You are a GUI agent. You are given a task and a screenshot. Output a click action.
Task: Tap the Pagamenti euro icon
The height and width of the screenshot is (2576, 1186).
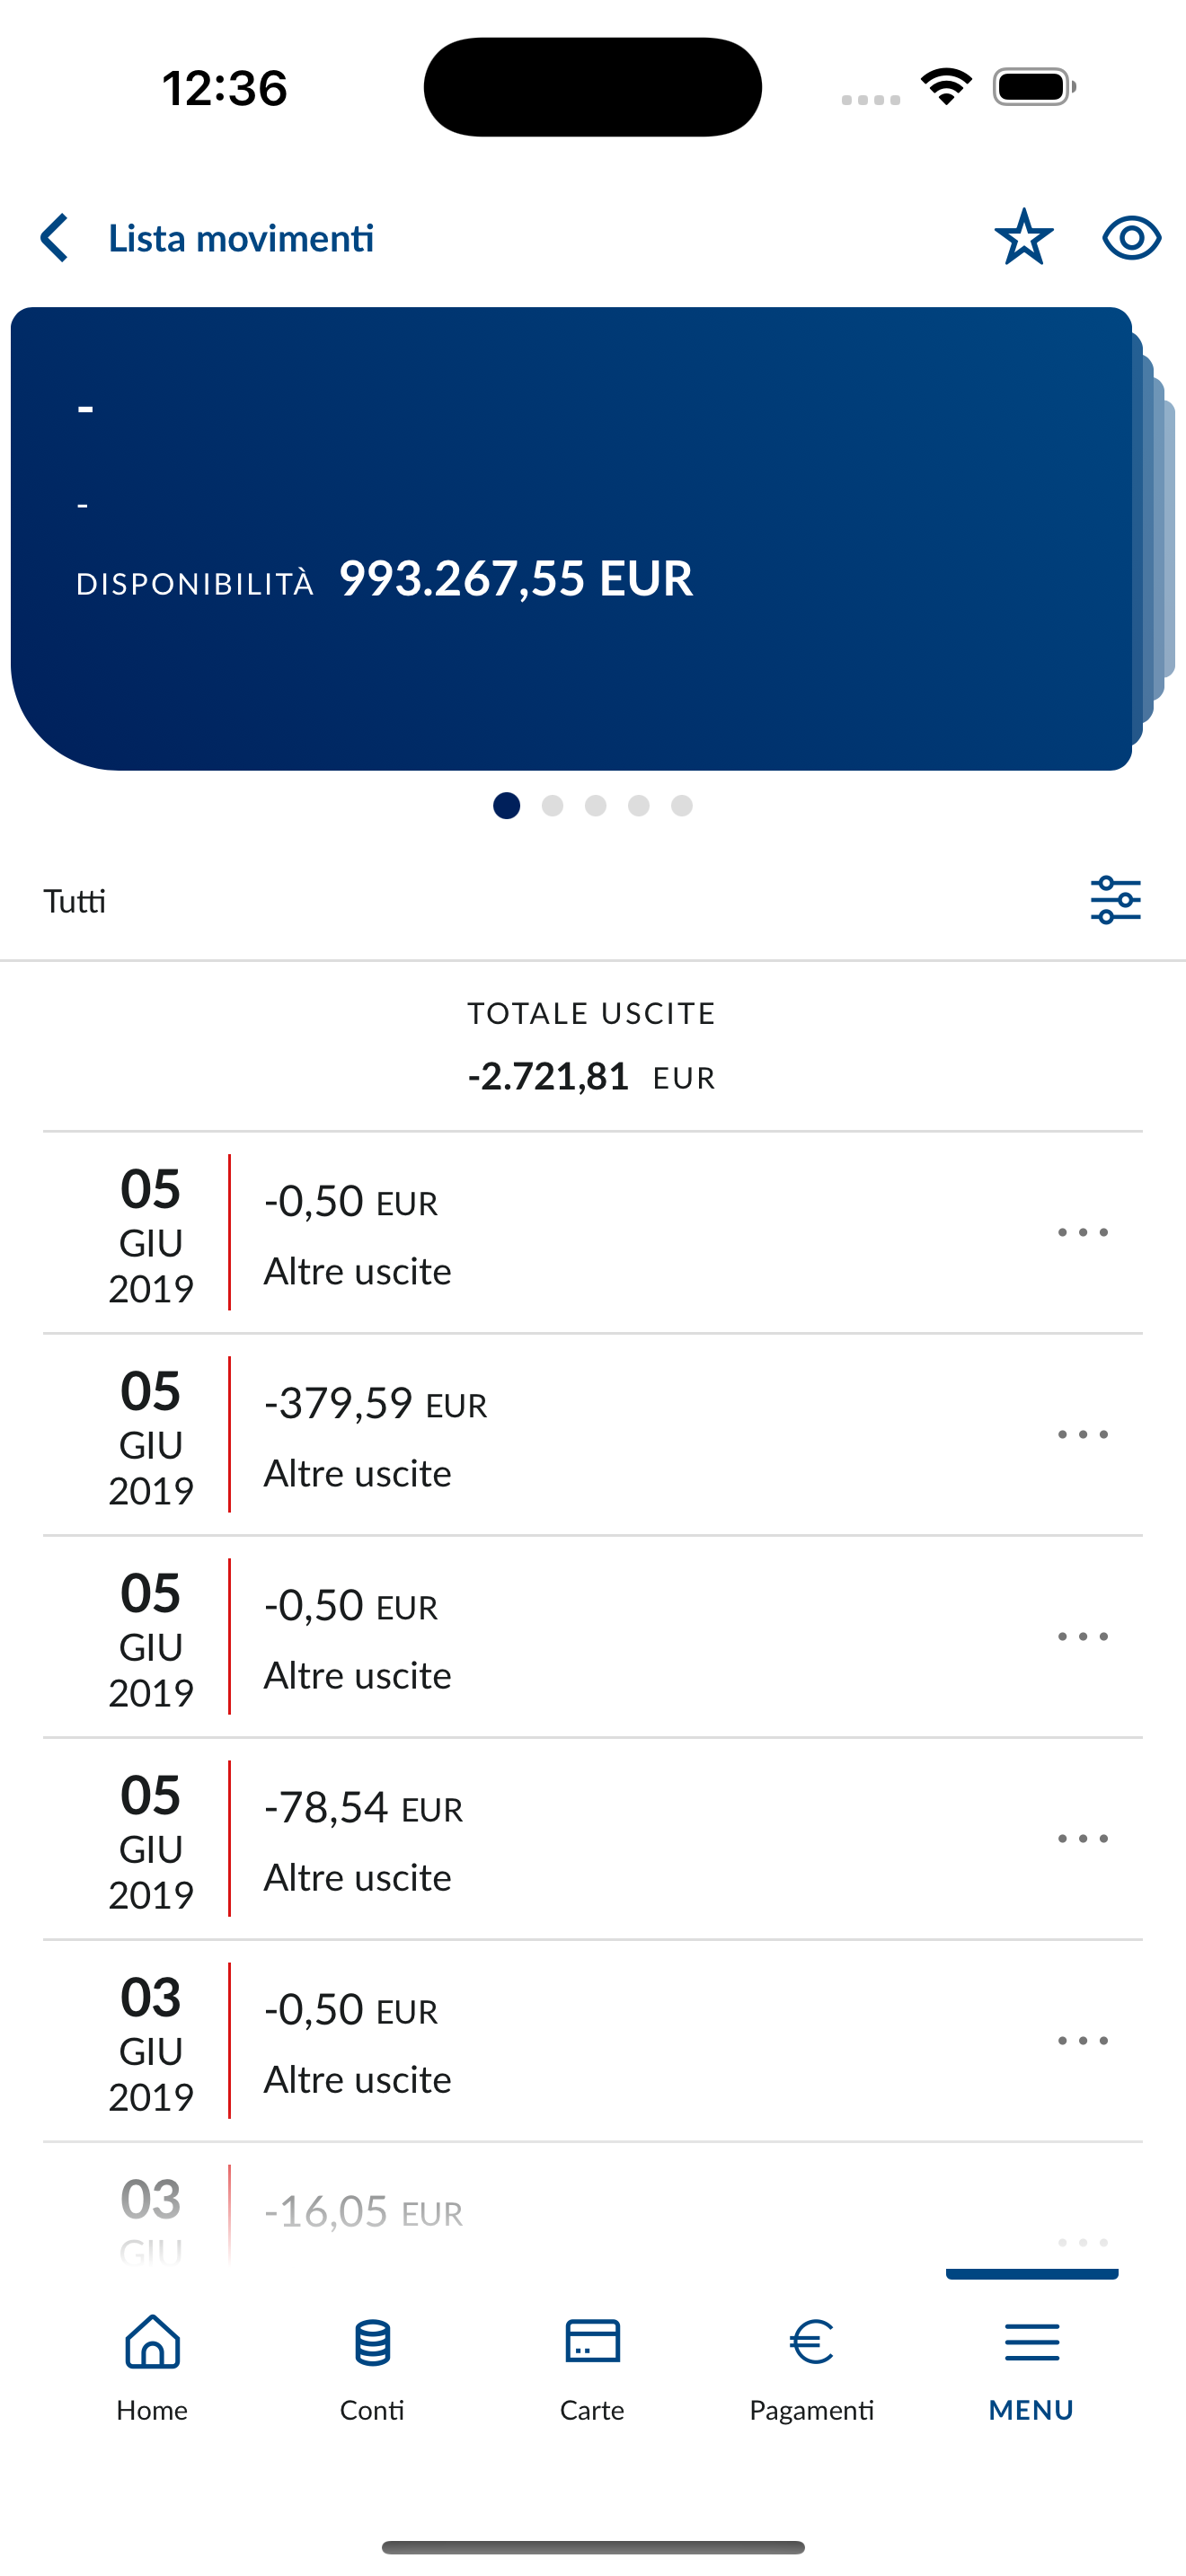click(x=811, y=2341)
